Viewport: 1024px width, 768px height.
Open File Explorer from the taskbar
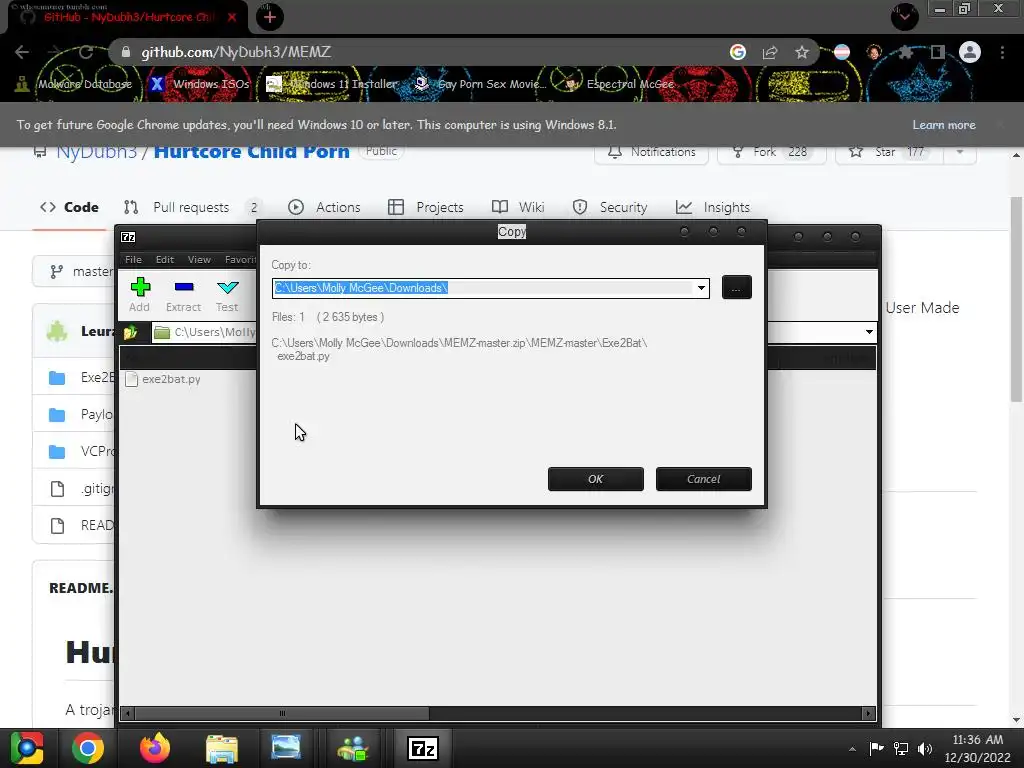(222, 748)
